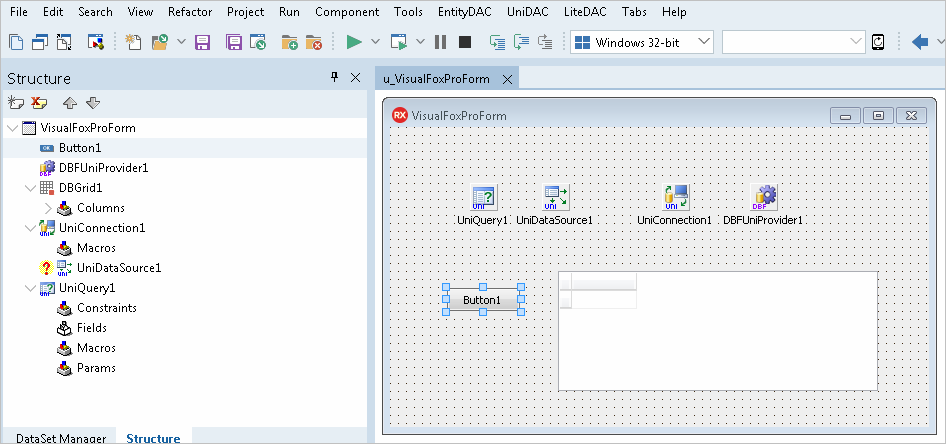946x444 pixels.
Task: Open the EntityDAC menu
Action: 465,11
